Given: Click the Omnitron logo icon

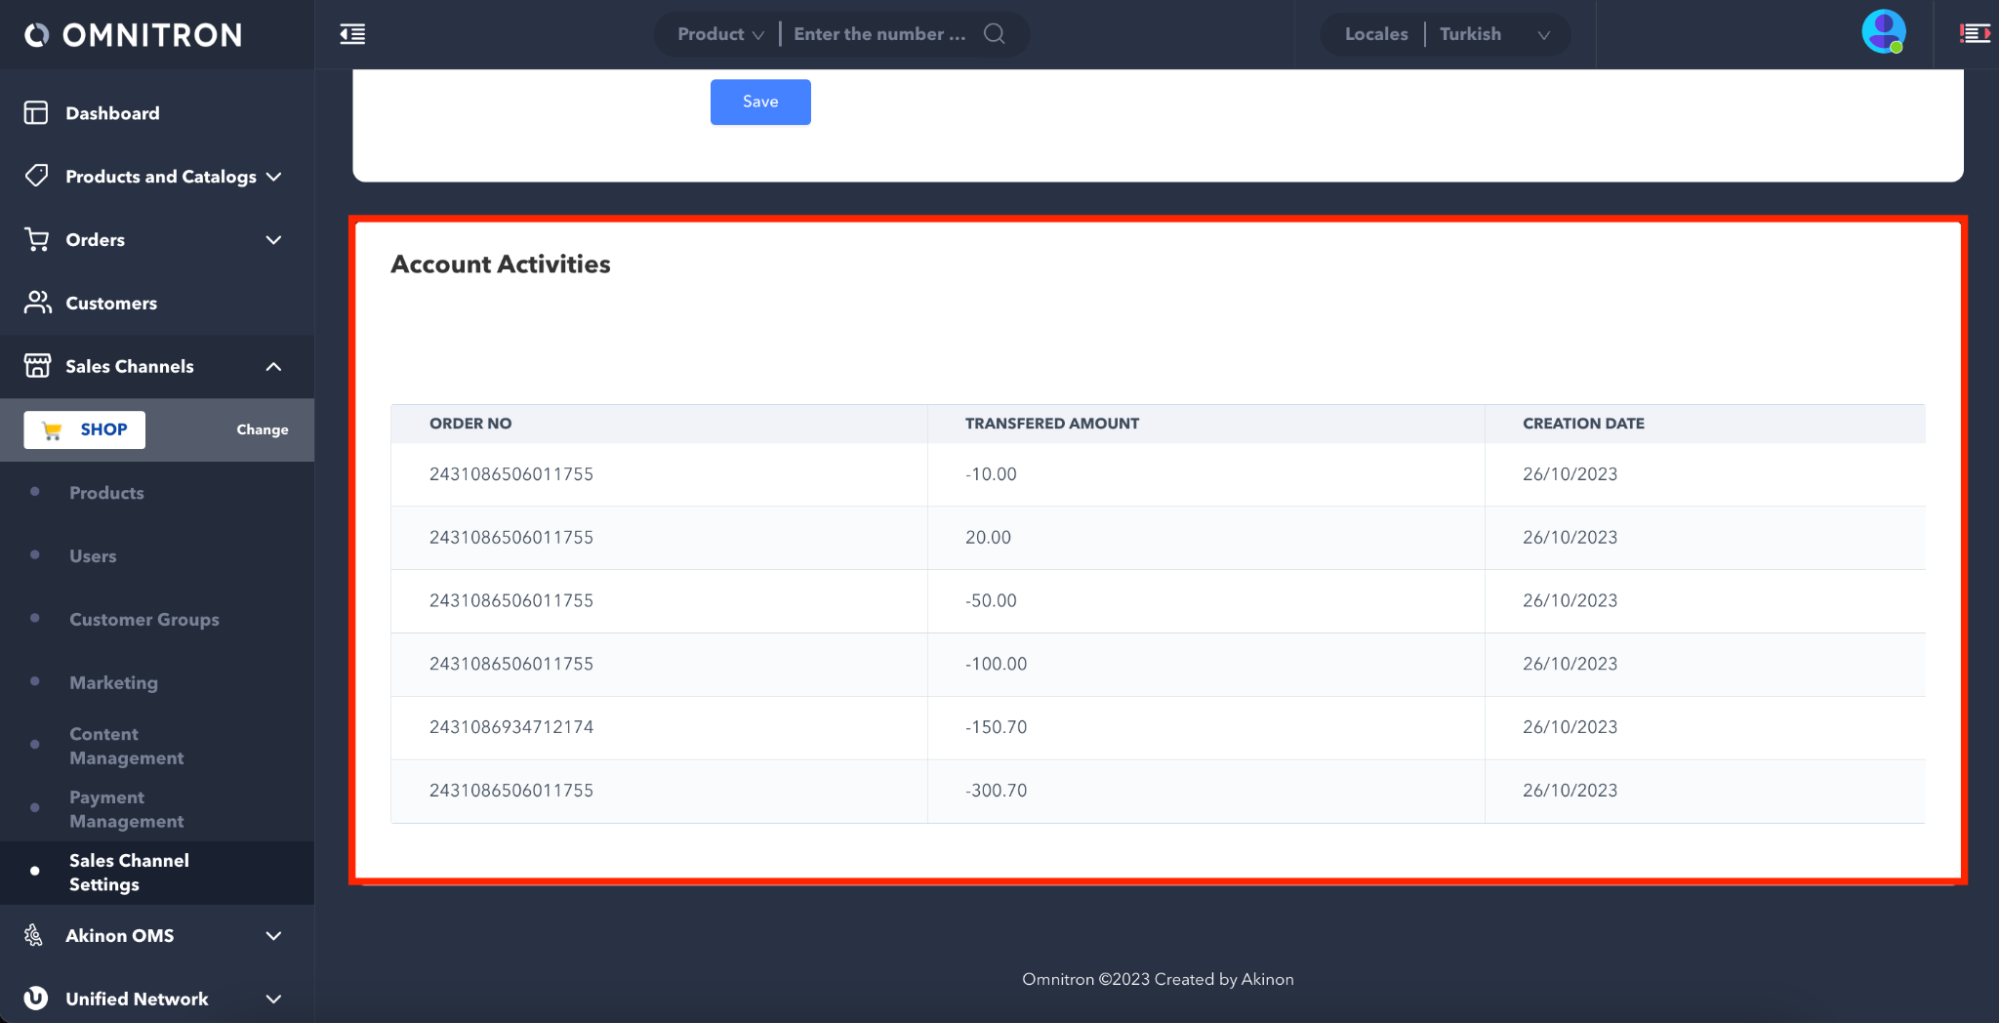Looking at the screenshot, I should pos(36,35).
